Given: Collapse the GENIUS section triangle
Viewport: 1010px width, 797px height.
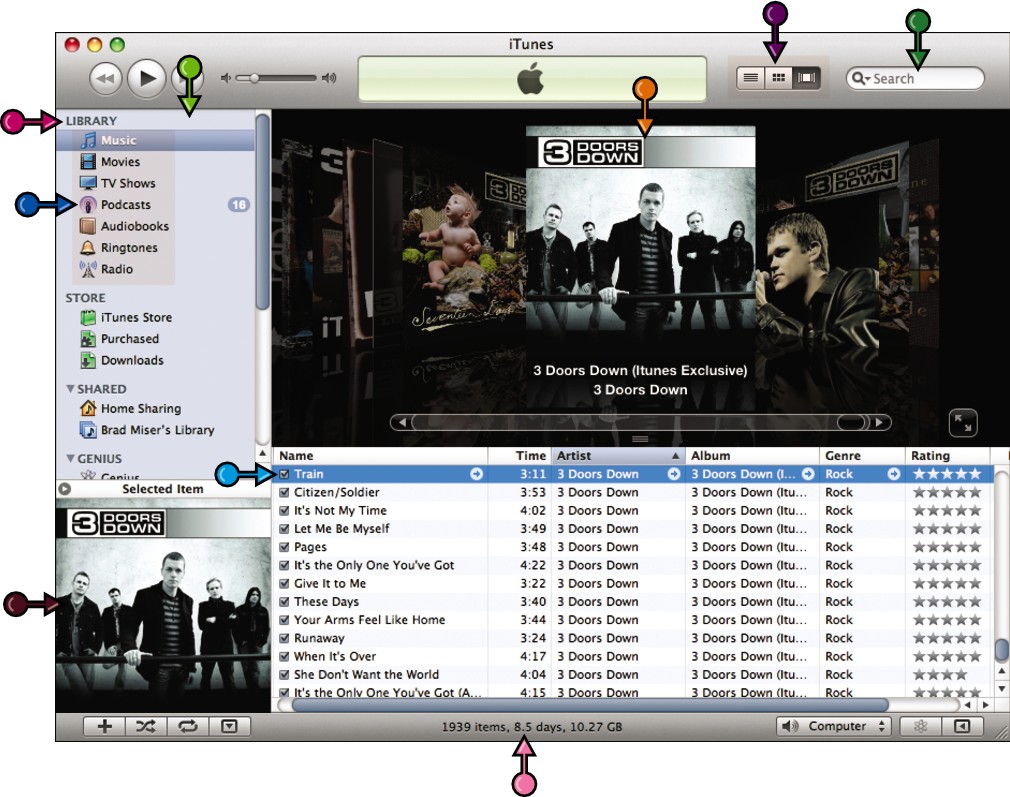Looking at the screenshot, I should 70,458.
